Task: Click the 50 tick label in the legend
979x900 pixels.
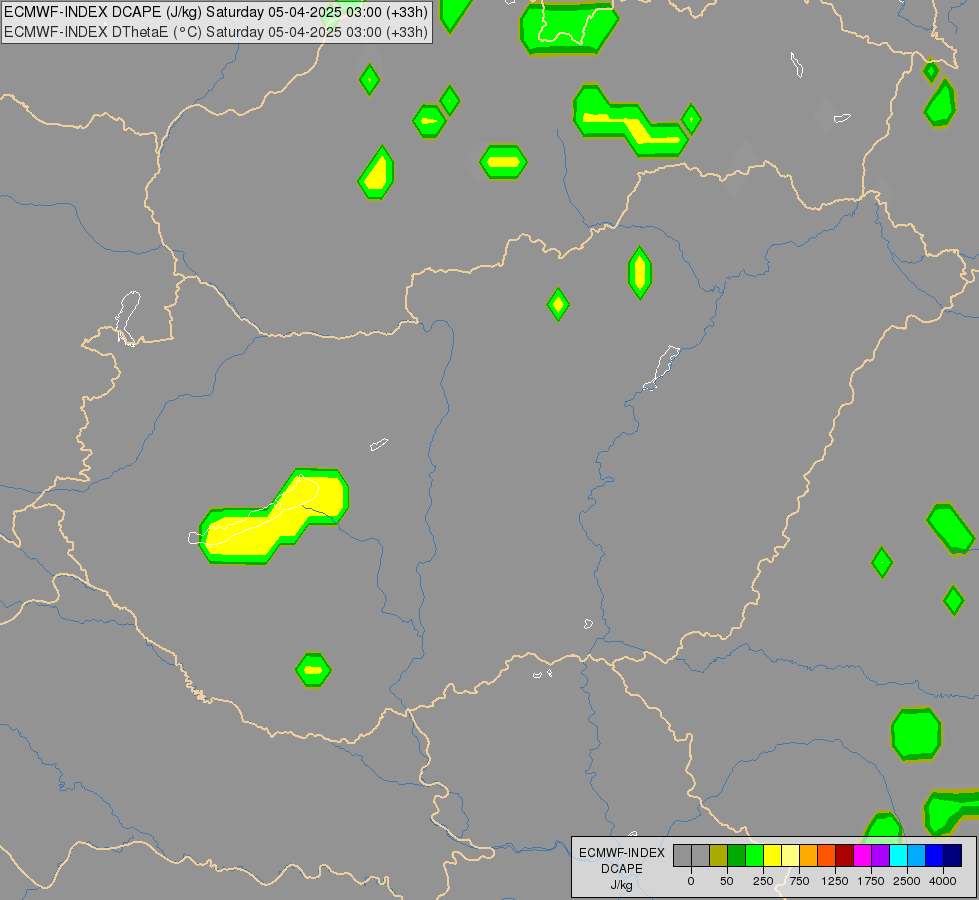Action: pos(727,881)
